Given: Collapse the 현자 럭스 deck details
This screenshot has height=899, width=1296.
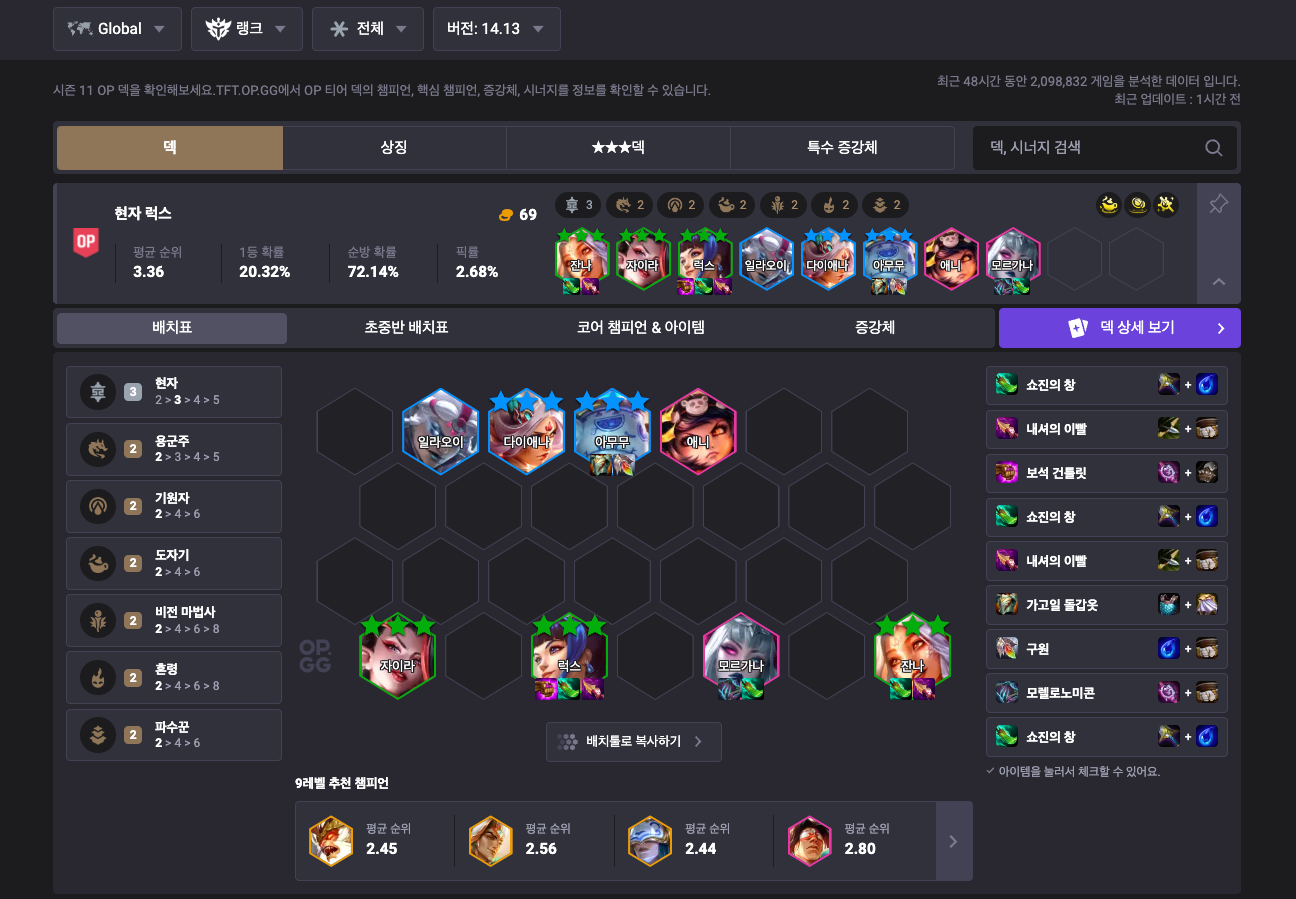Looking at the screenshot, I should [x=1218, y=282].
